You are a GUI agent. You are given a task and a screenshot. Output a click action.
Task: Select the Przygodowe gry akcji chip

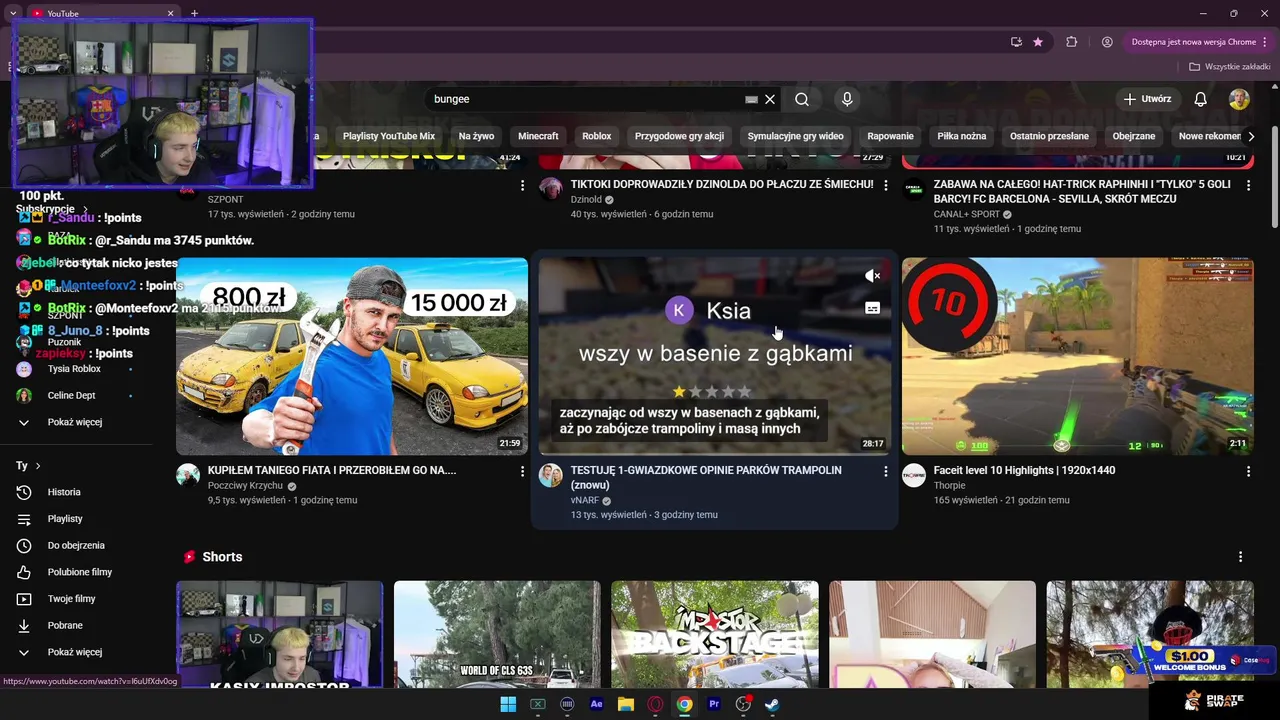click(x=679, y=136)
